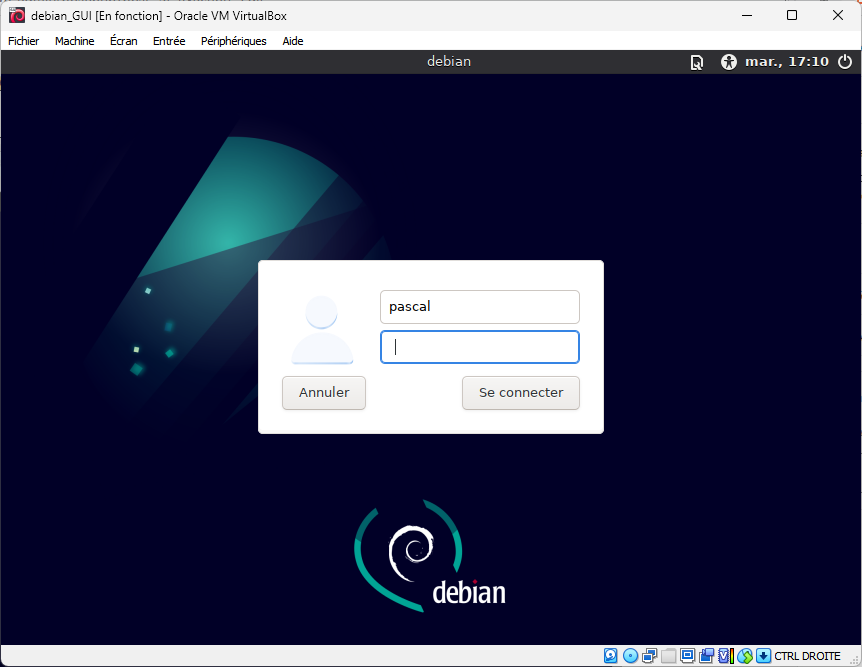
Task: Maximize the VirtualBox window
Action: [x=792, y=15]
